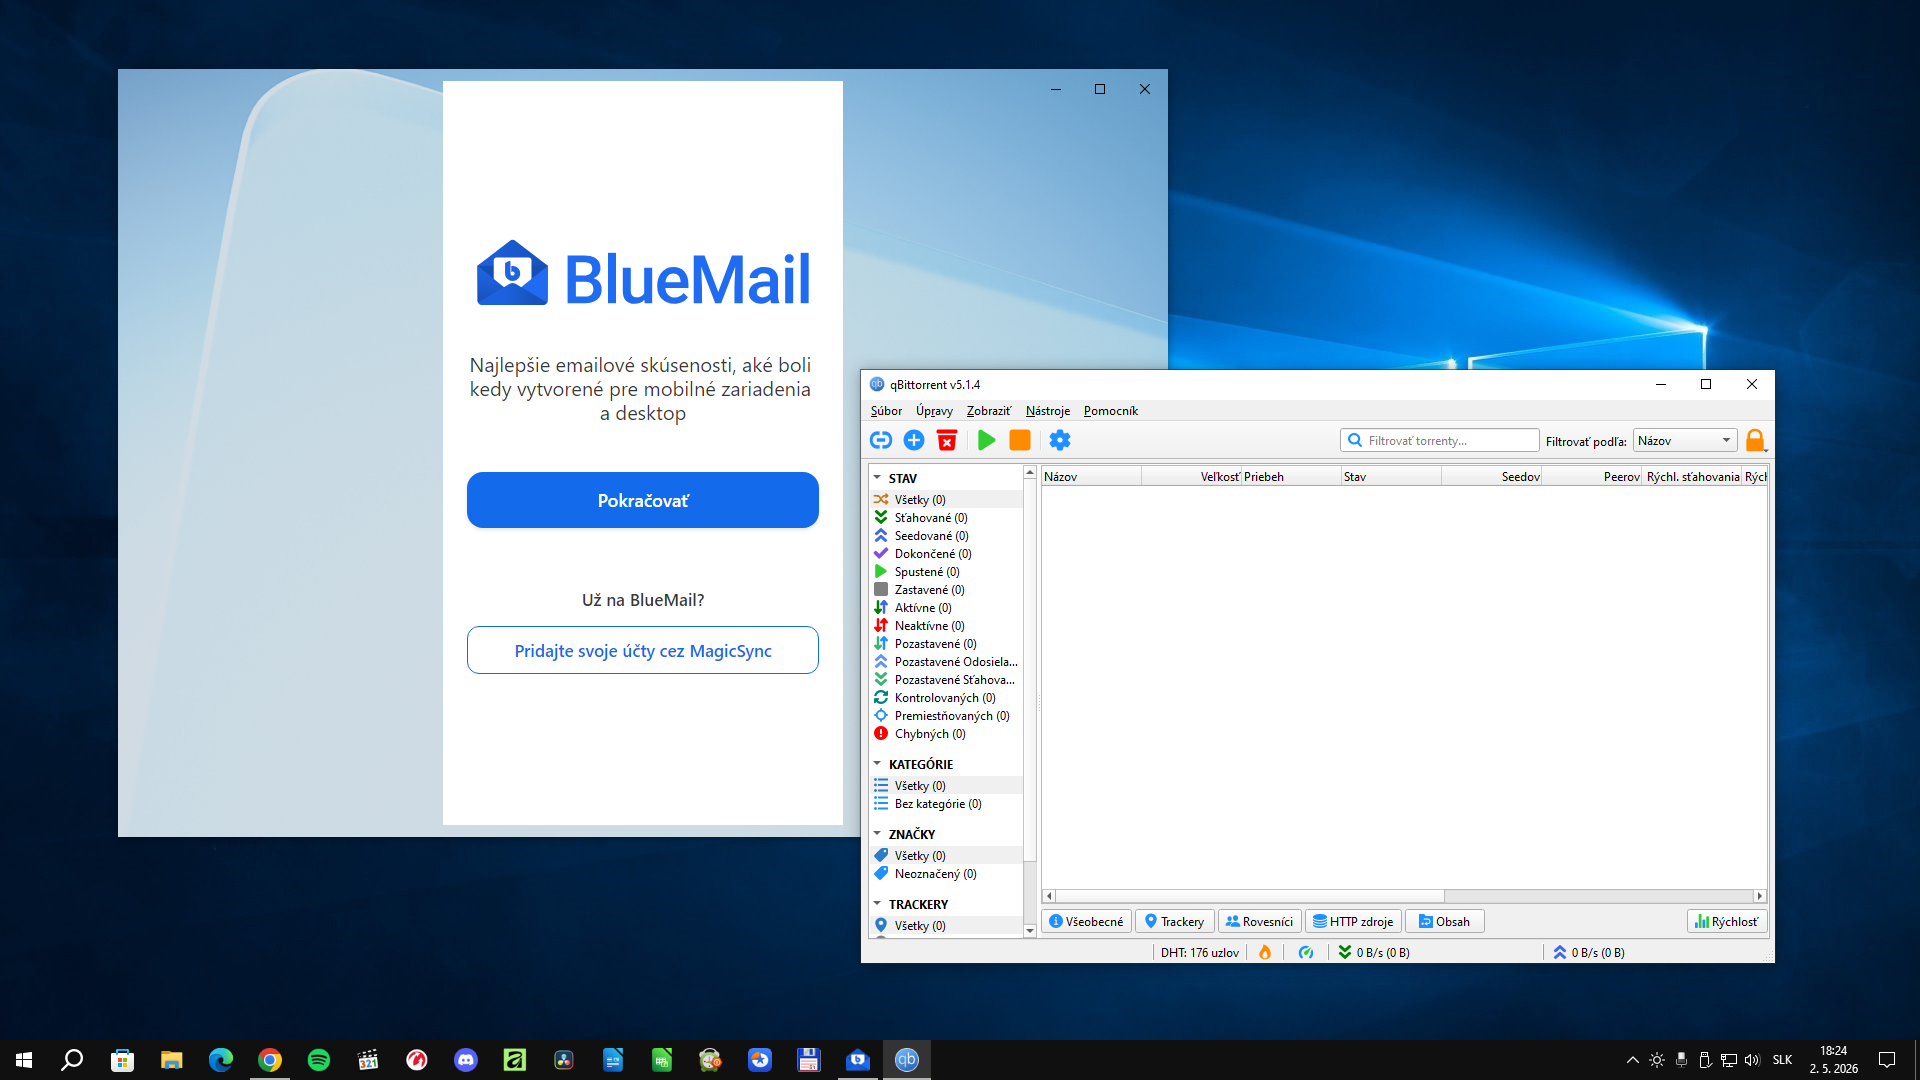The image size is (1920, 1080).
Task: Switch to the Rovesníci tab
Action: pos(1260,922)
